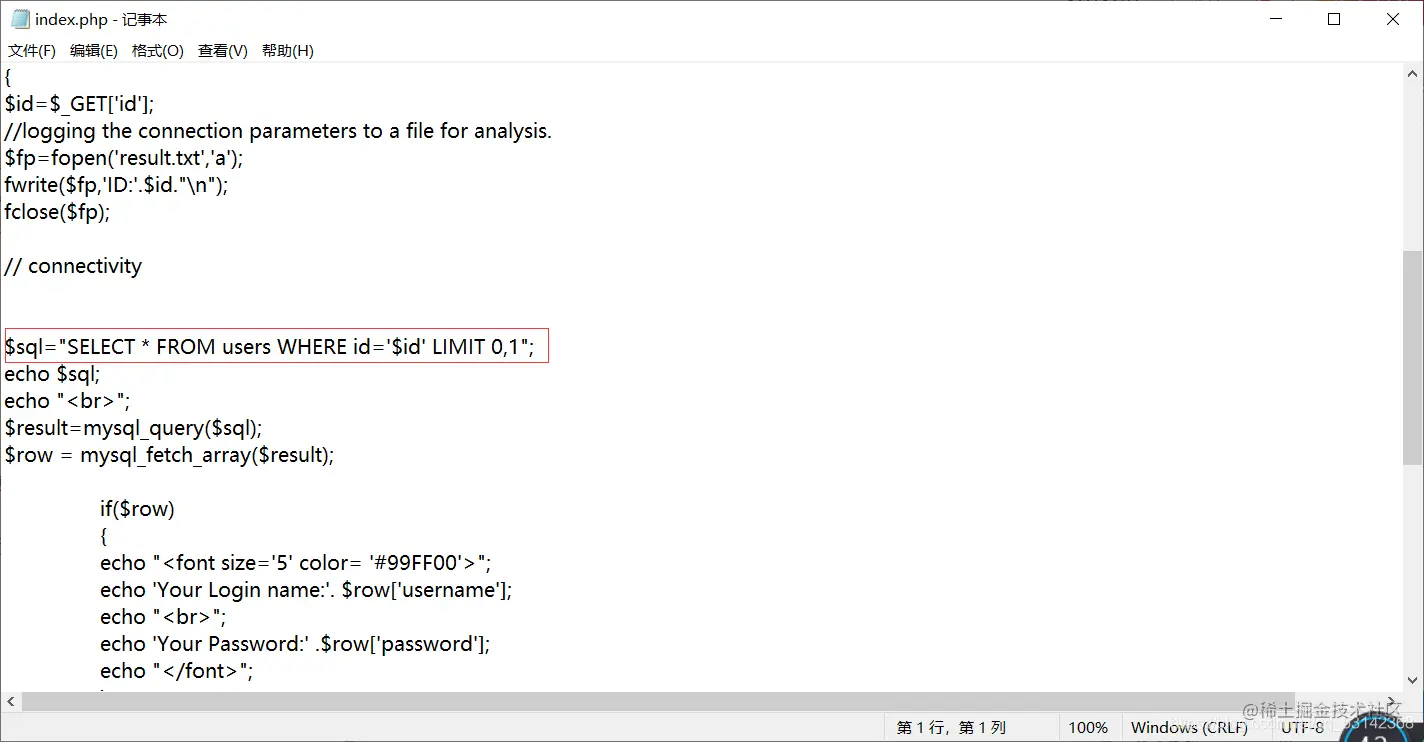Click the fclose($fp); line

click(57, 212)
